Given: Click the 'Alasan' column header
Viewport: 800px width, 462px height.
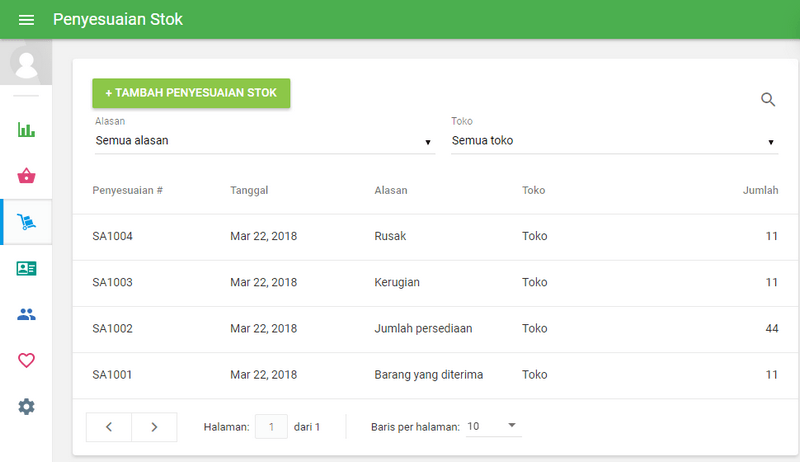Looking at the screenshot, I should click(x=391, y=190).
